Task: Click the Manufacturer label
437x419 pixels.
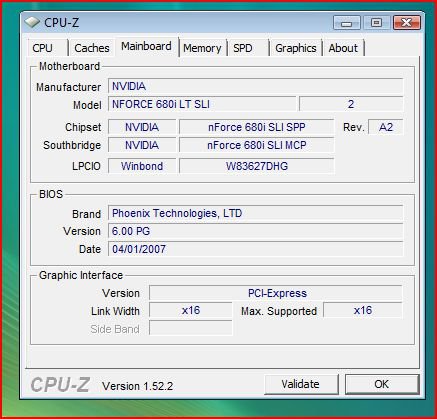Action: [68, 87]
